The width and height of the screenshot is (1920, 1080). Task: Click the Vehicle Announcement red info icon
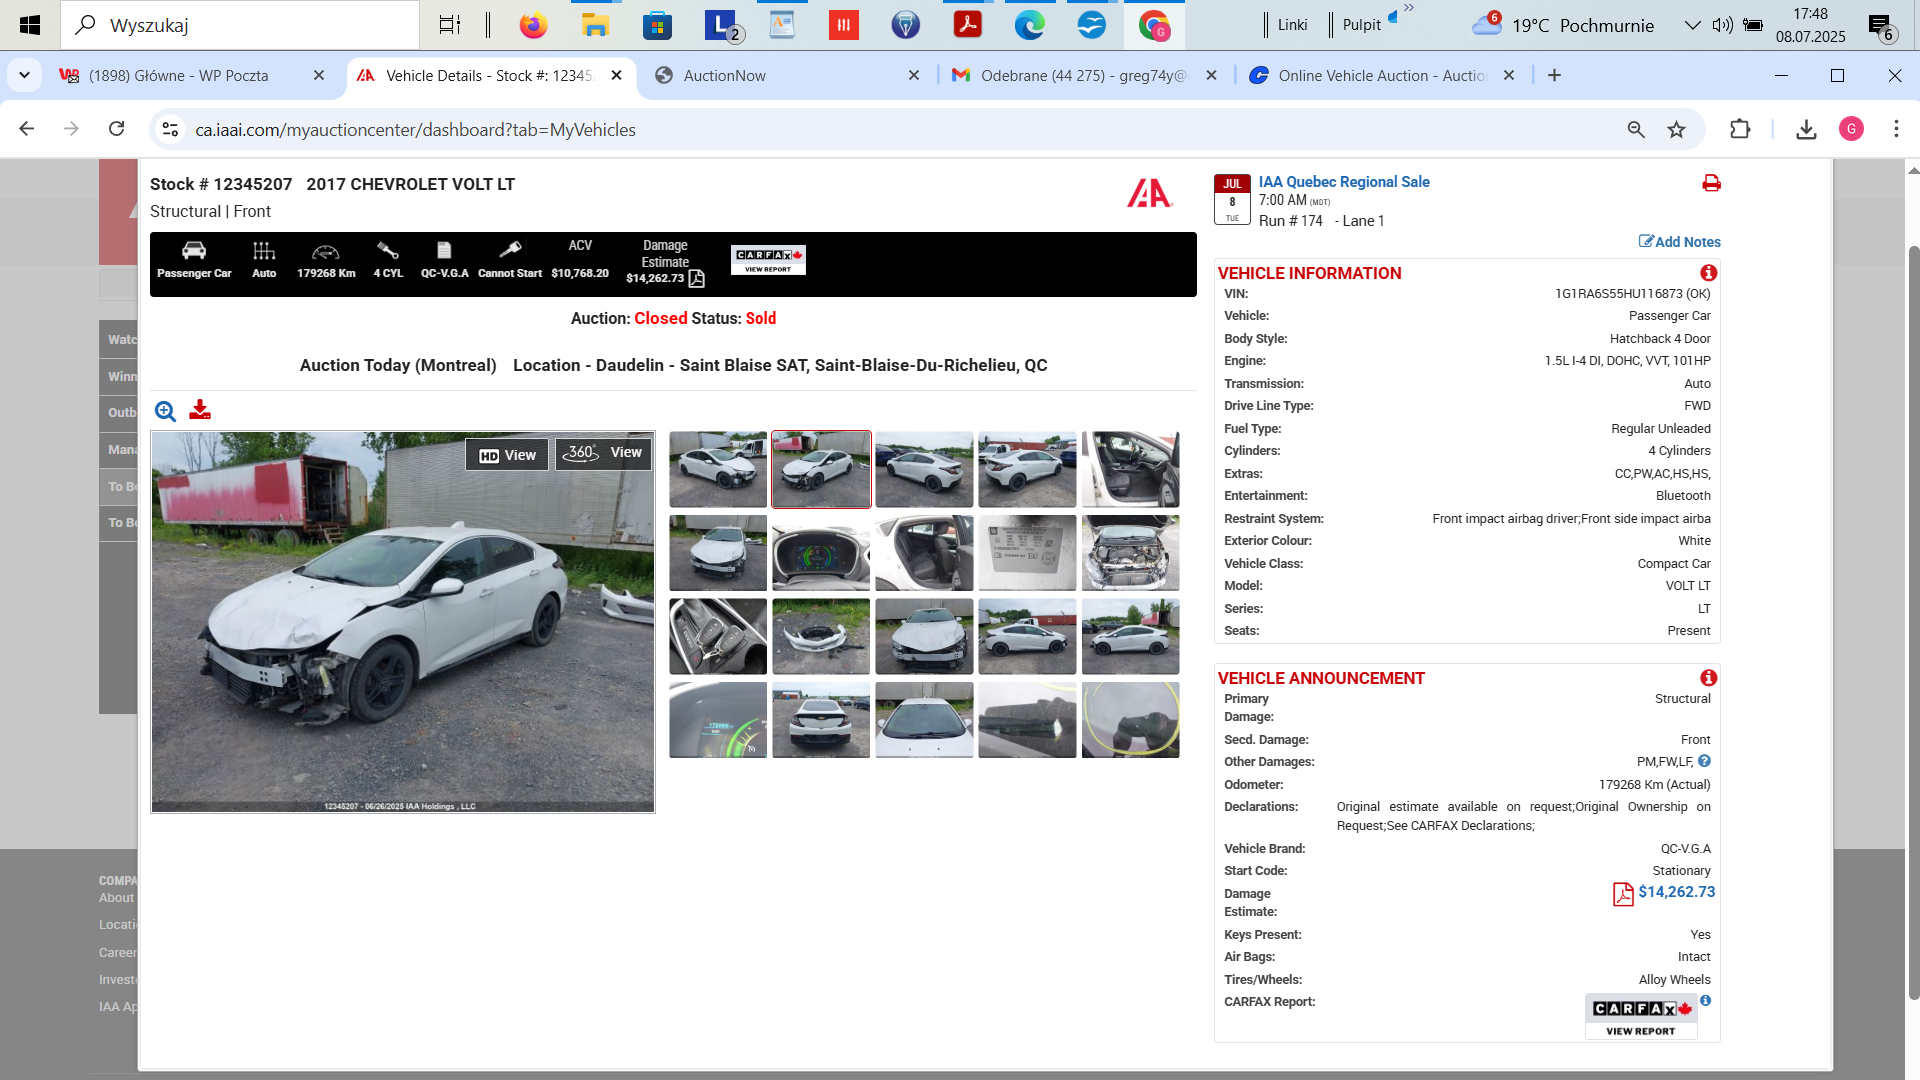tap(1708, 678)
